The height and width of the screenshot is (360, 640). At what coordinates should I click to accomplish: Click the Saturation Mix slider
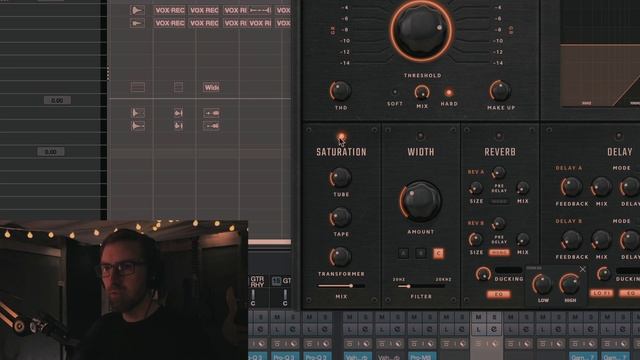(341, 286)
